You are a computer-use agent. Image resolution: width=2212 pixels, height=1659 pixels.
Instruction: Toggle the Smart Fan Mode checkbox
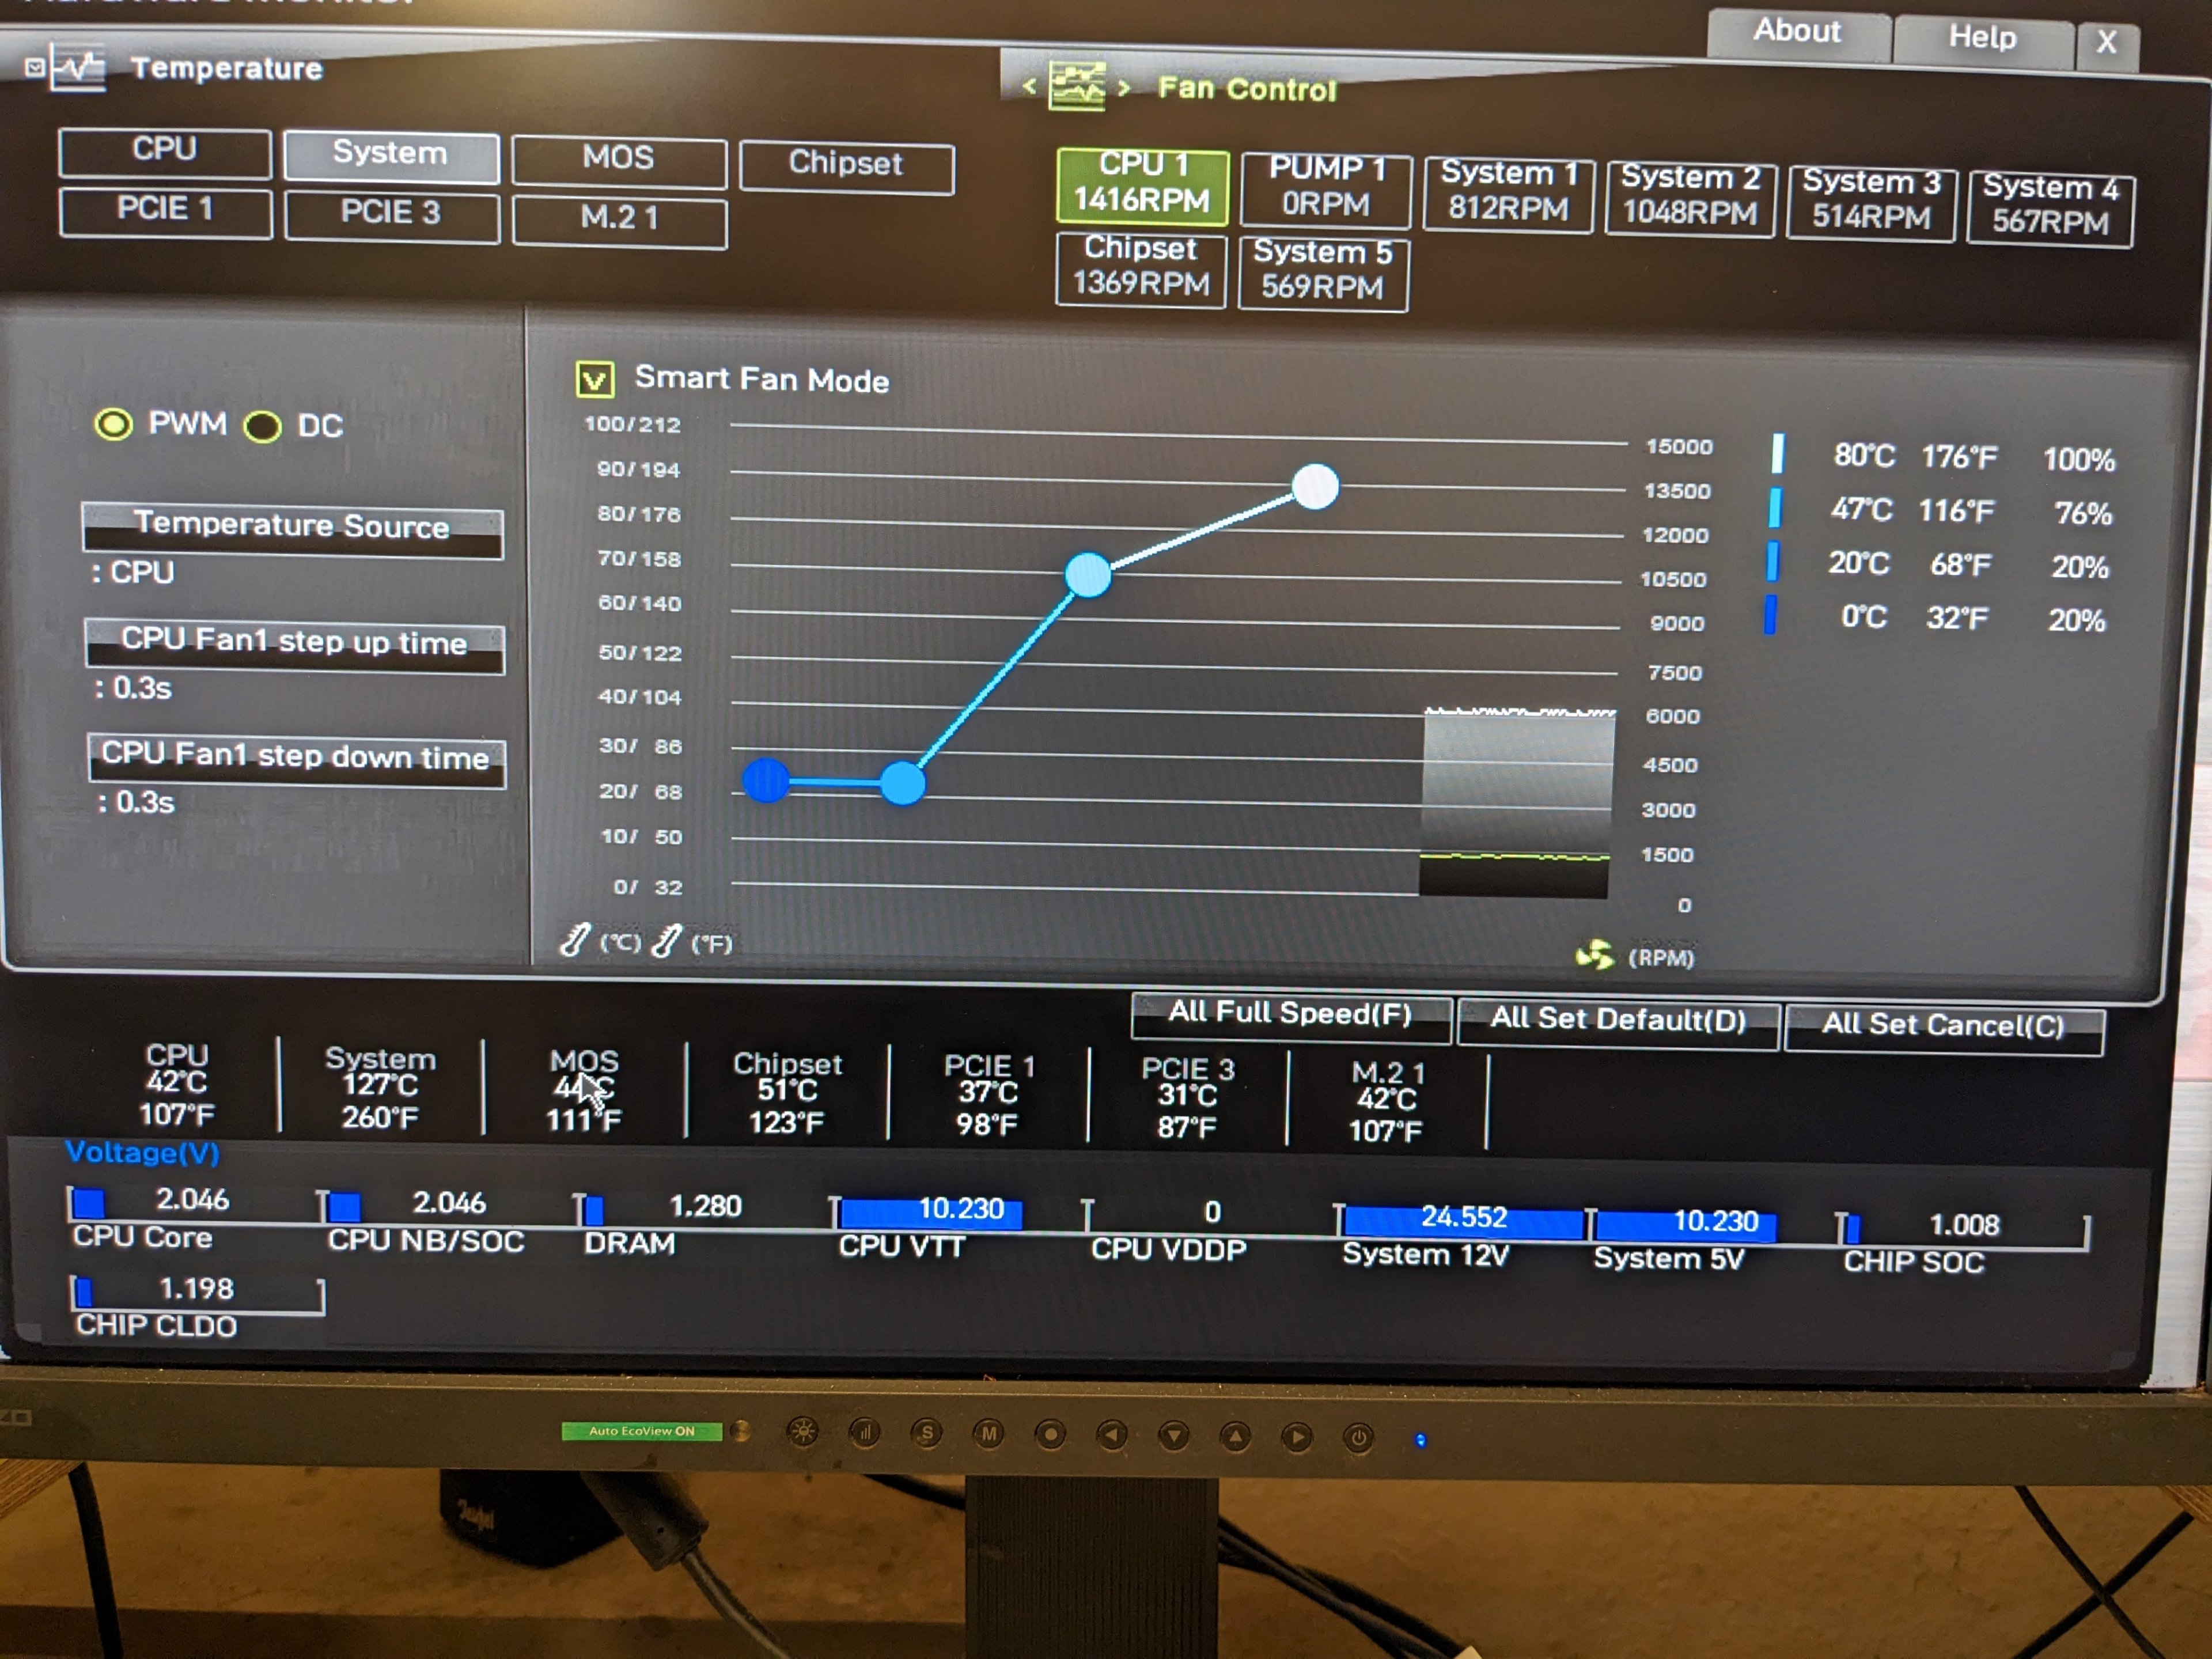595,379
